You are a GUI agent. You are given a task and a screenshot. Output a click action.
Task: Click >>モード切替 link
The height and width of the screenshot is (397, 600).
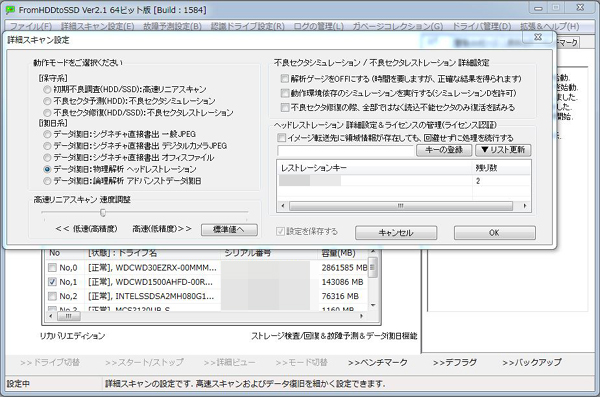click(302, 363)
